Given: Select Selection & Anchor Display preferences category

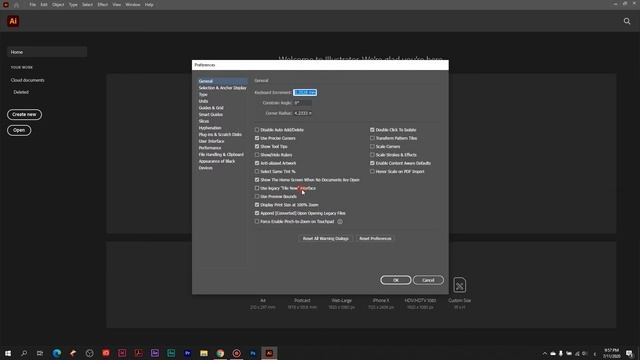Looking at the screenshot, I should [x=222, y=88].
